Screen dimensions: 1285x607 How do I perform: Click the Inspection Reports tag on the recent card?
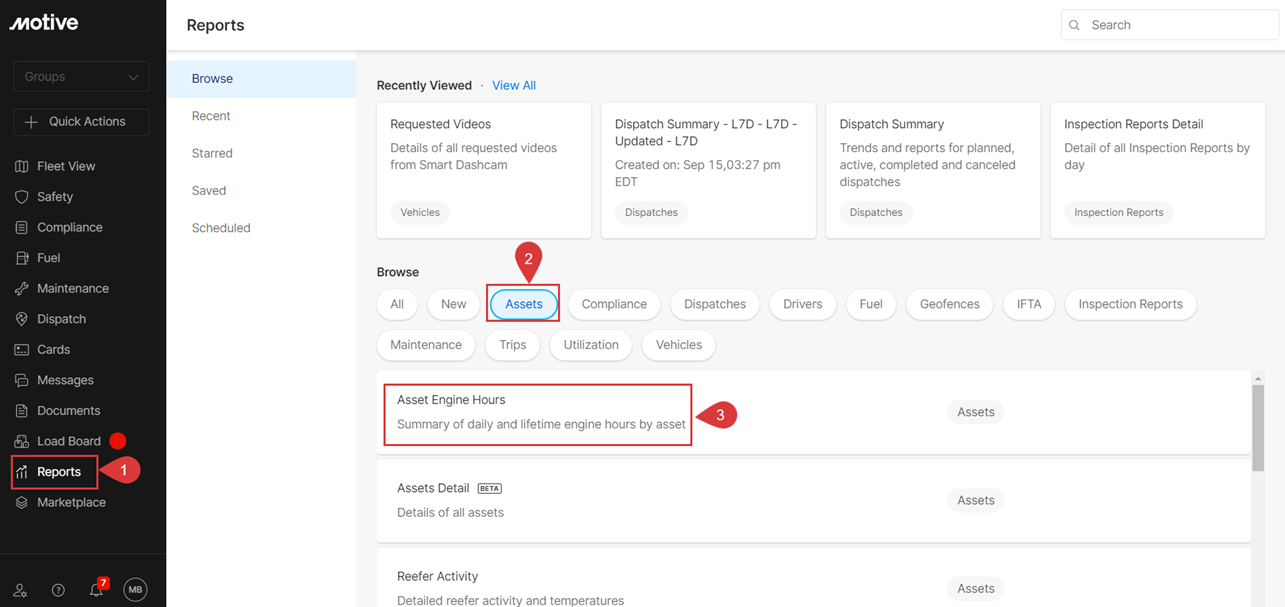pos(1119,213)
